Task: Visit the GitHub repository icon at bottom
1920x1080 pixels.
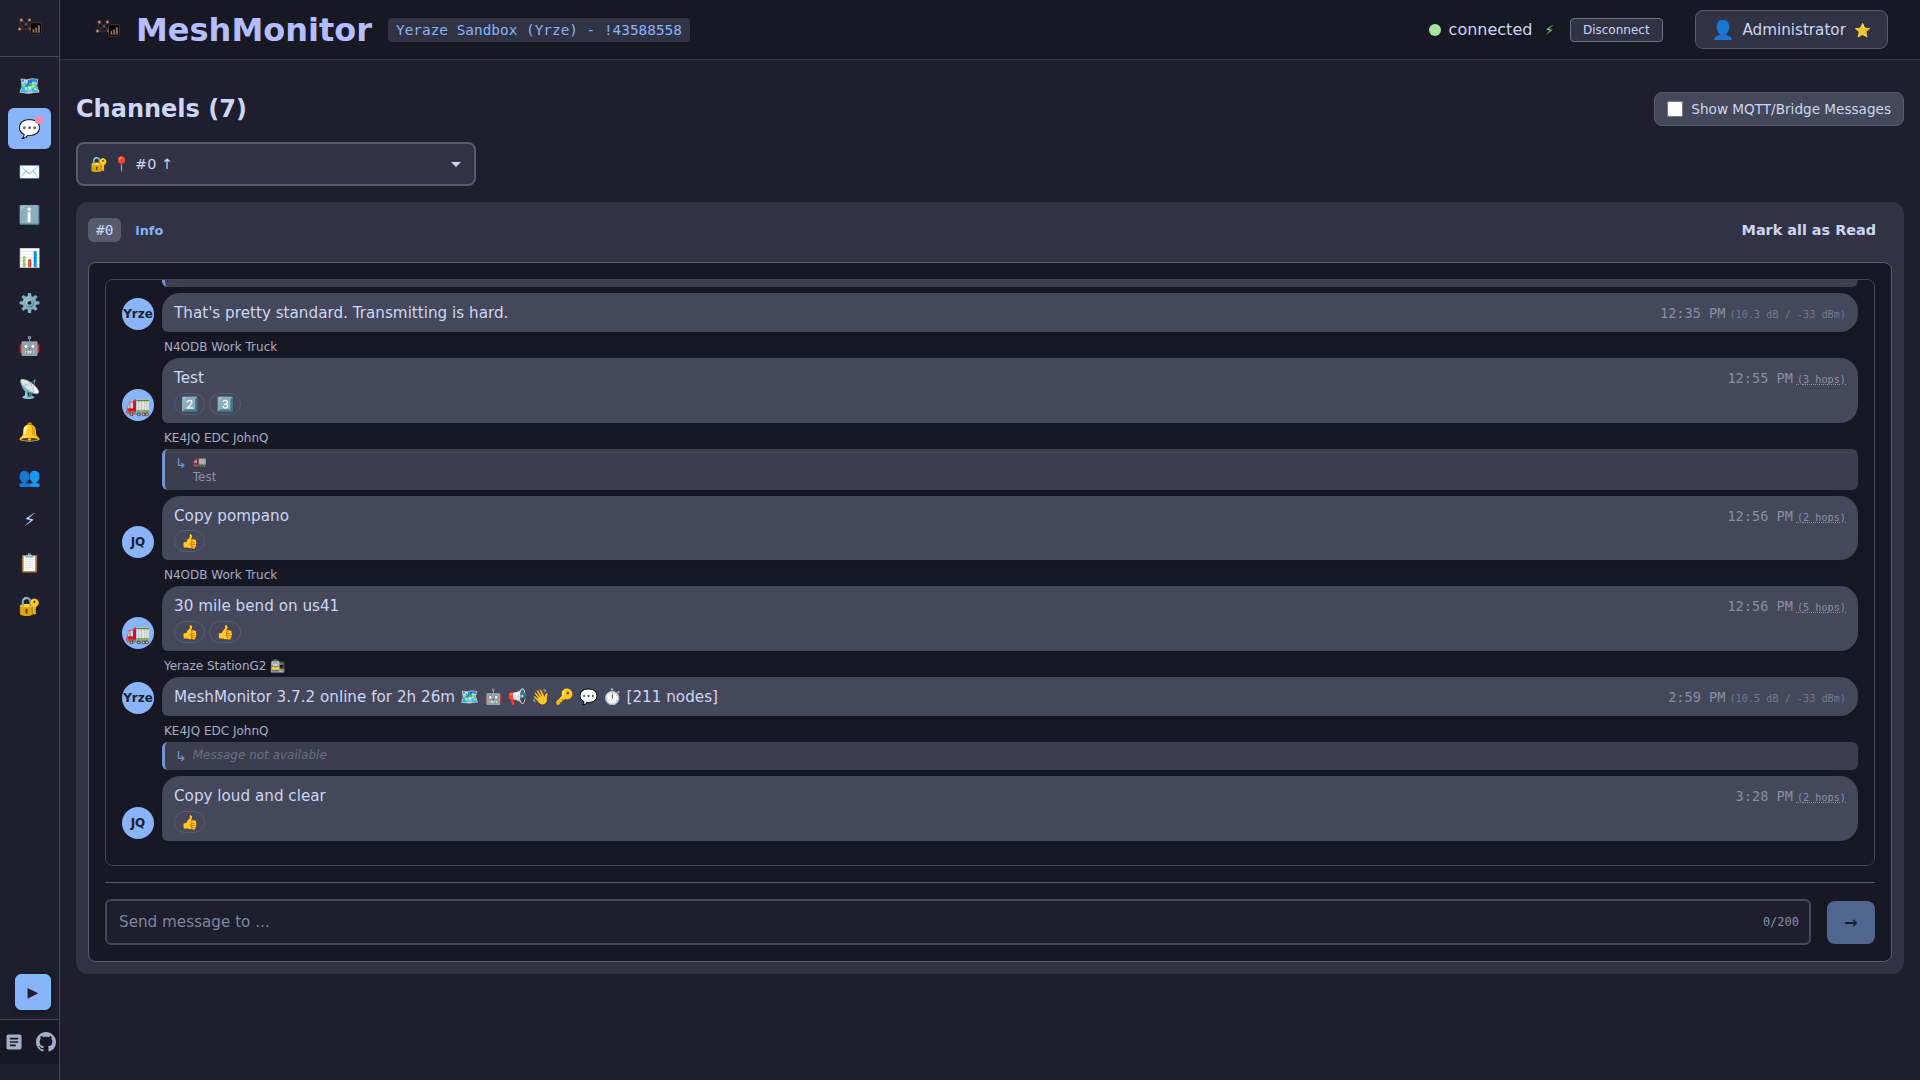Action: [x=46, y=1043]
